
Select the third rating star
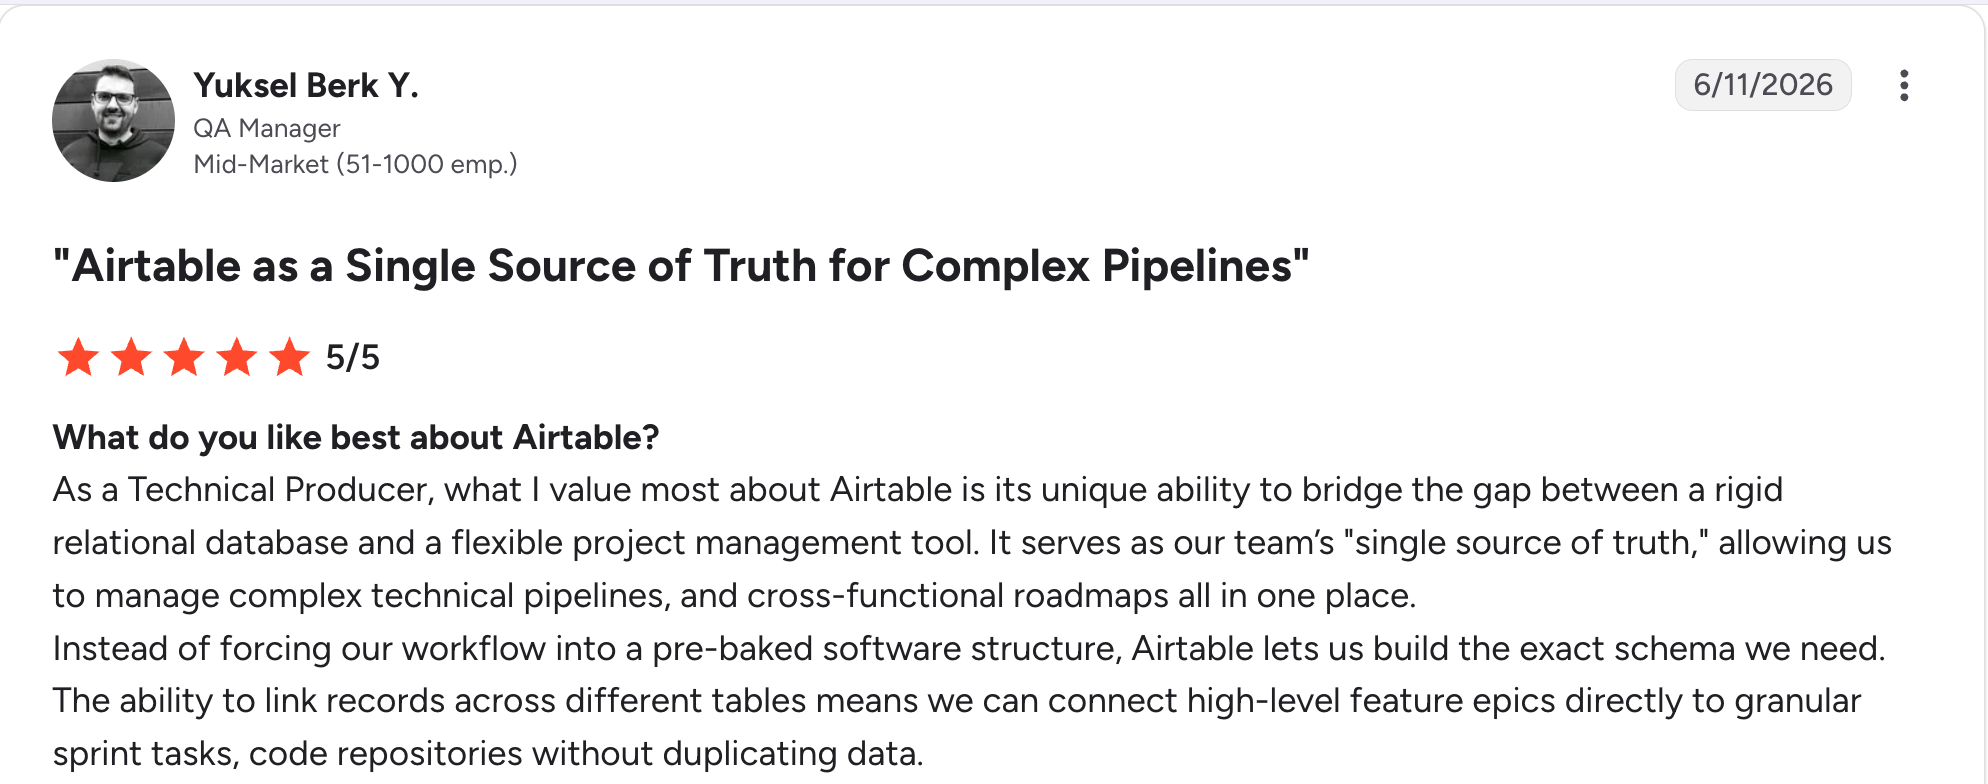[x=184, y=357]
